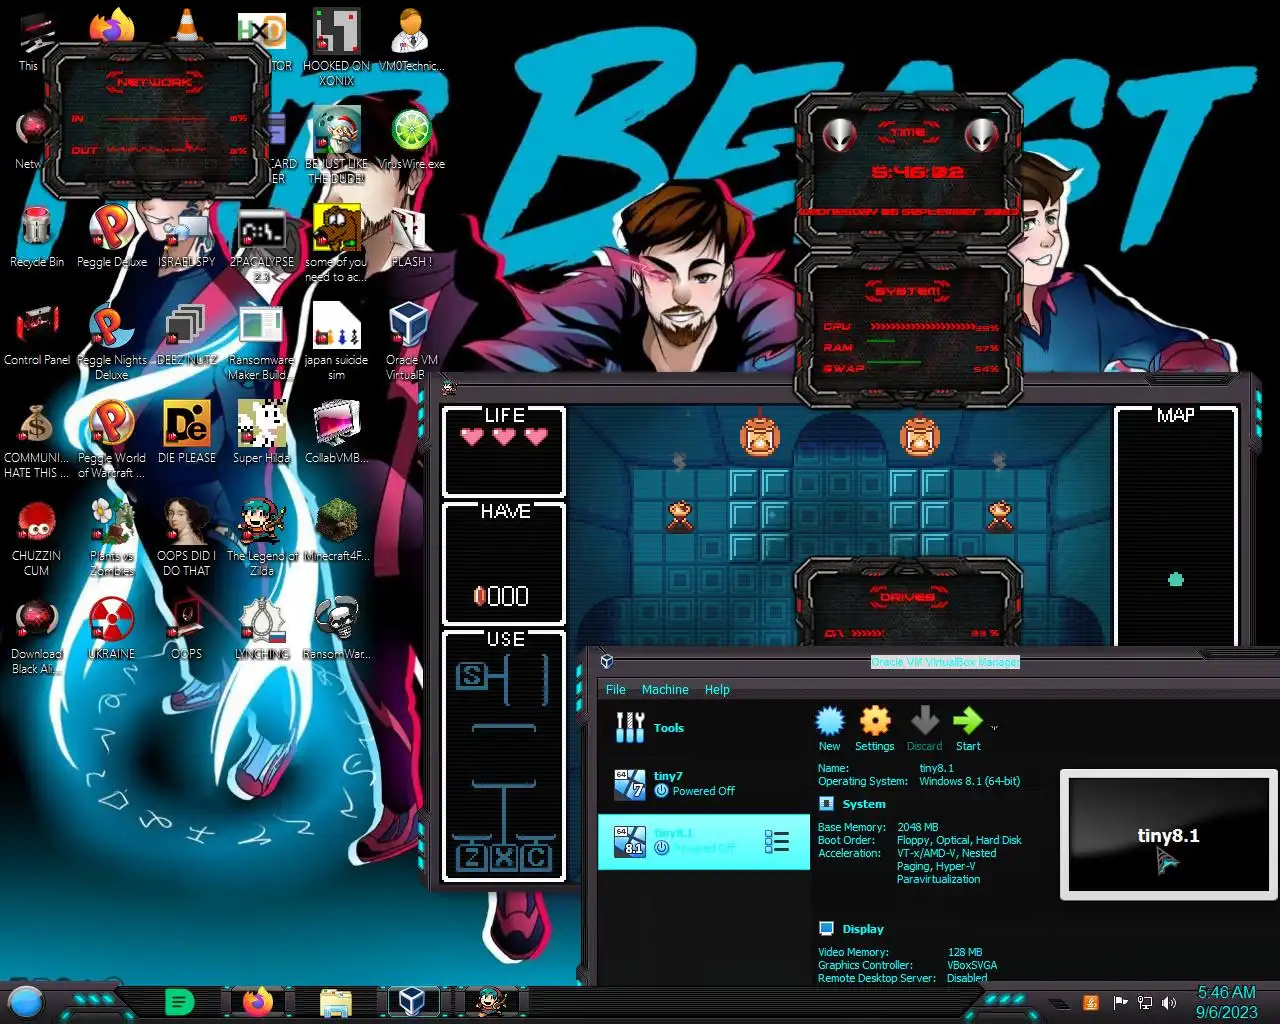1280x1024 pixels.
Task: Launch Peggle Nights Deluxe
Action: pyautogui.click(x=112, y=342)
